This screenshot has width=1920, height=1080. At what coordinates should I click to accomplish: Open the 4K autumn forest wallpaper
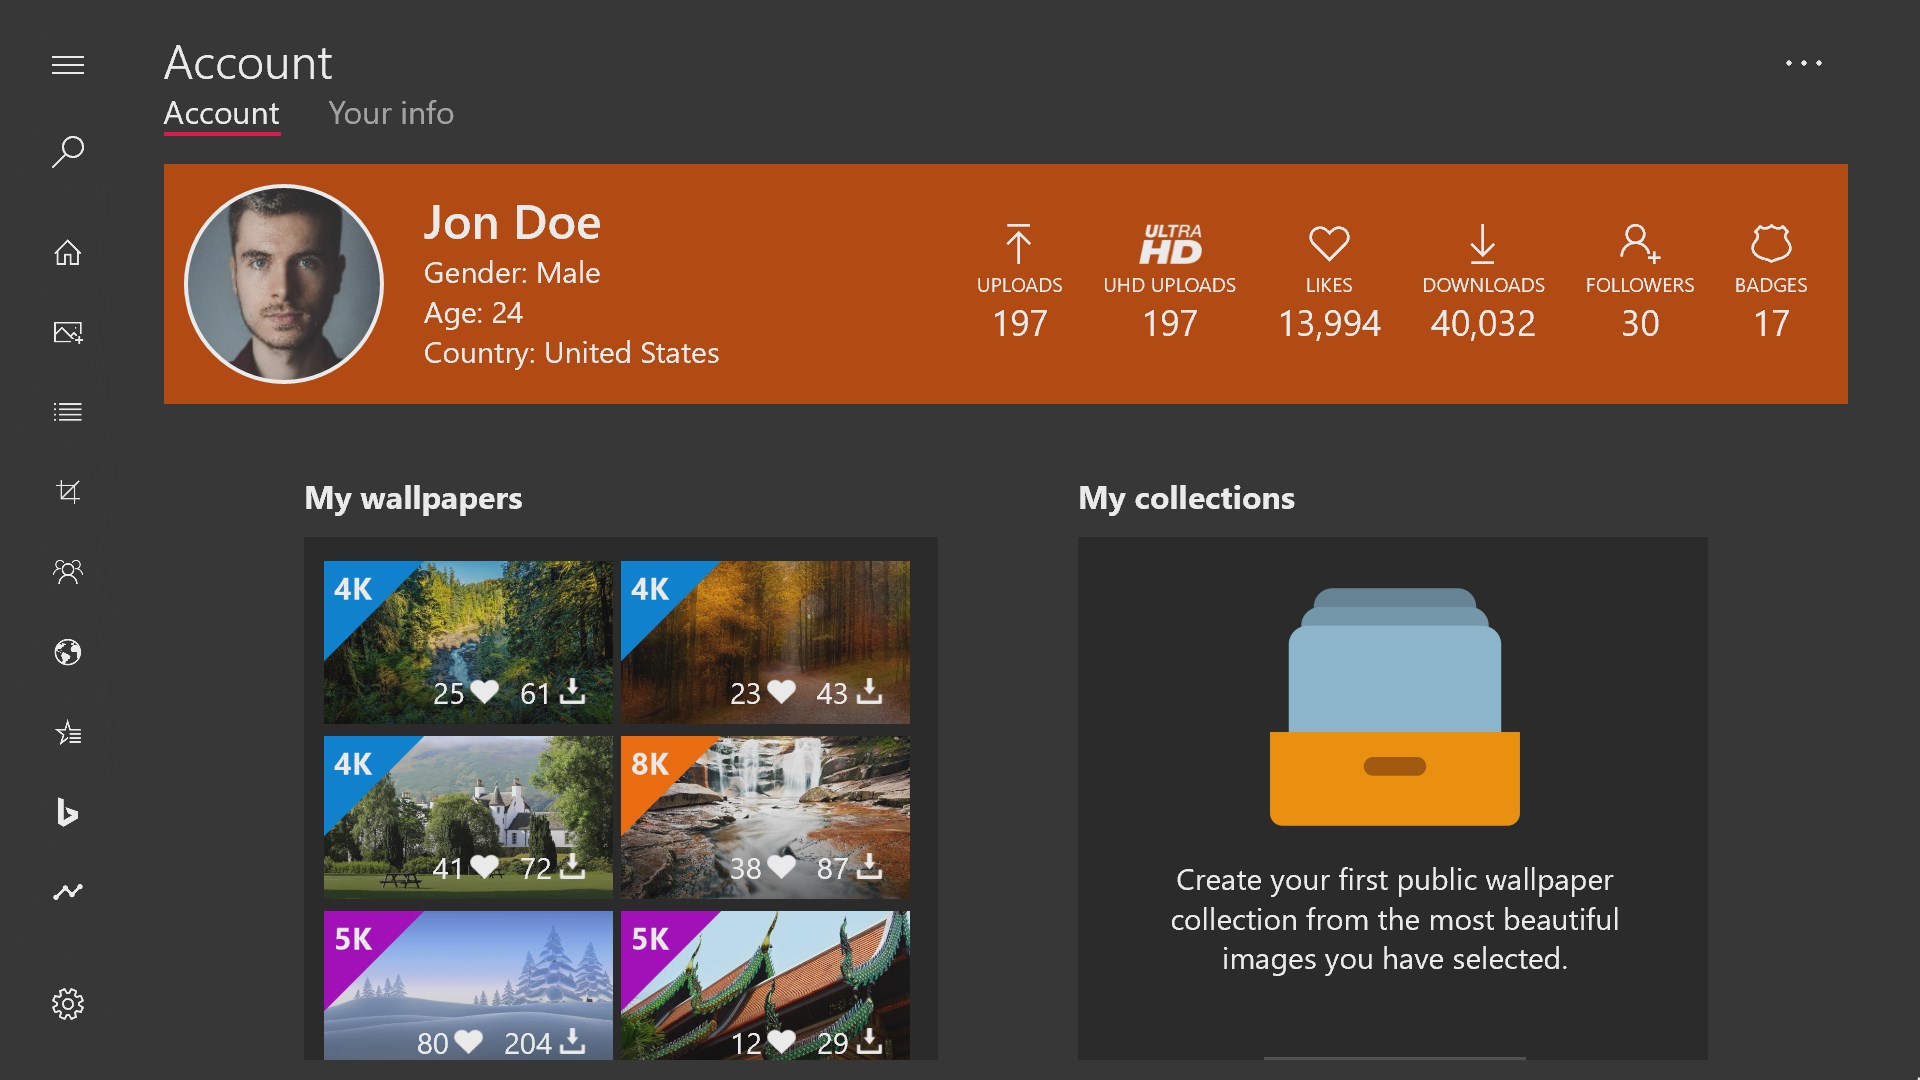(x=765, y=642)
